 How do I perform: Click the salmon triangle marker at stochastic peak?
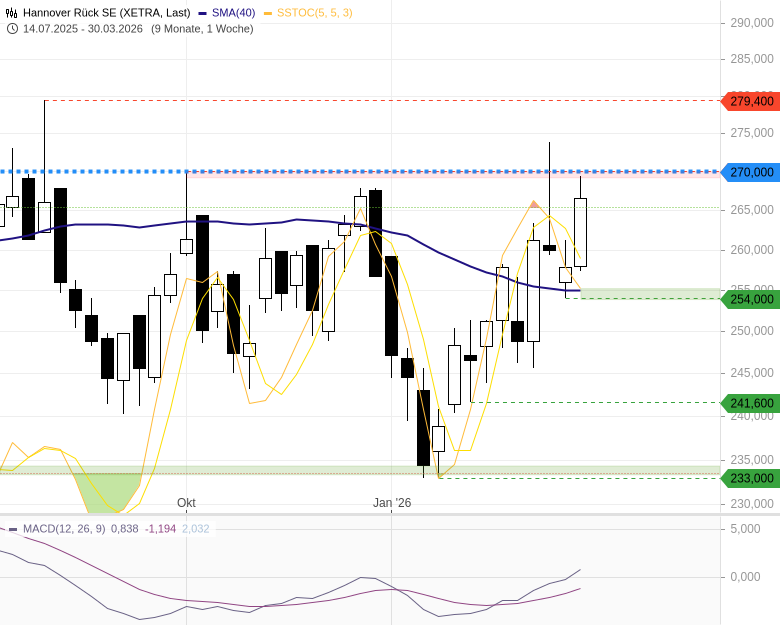click(x=533, y=204)
